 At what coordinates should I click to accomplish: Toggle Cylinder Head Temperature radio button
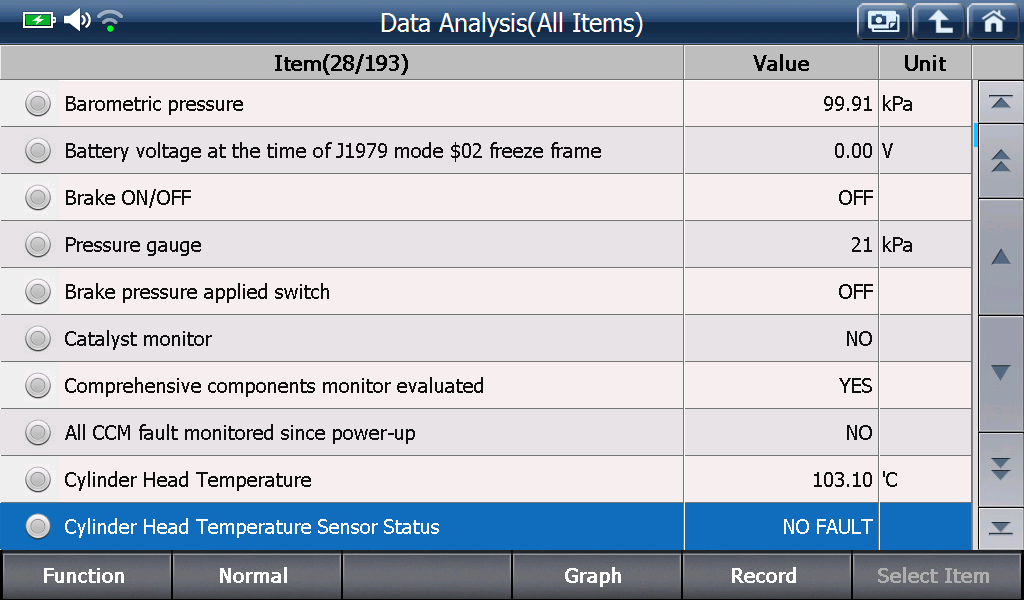(x=38, y=480)
